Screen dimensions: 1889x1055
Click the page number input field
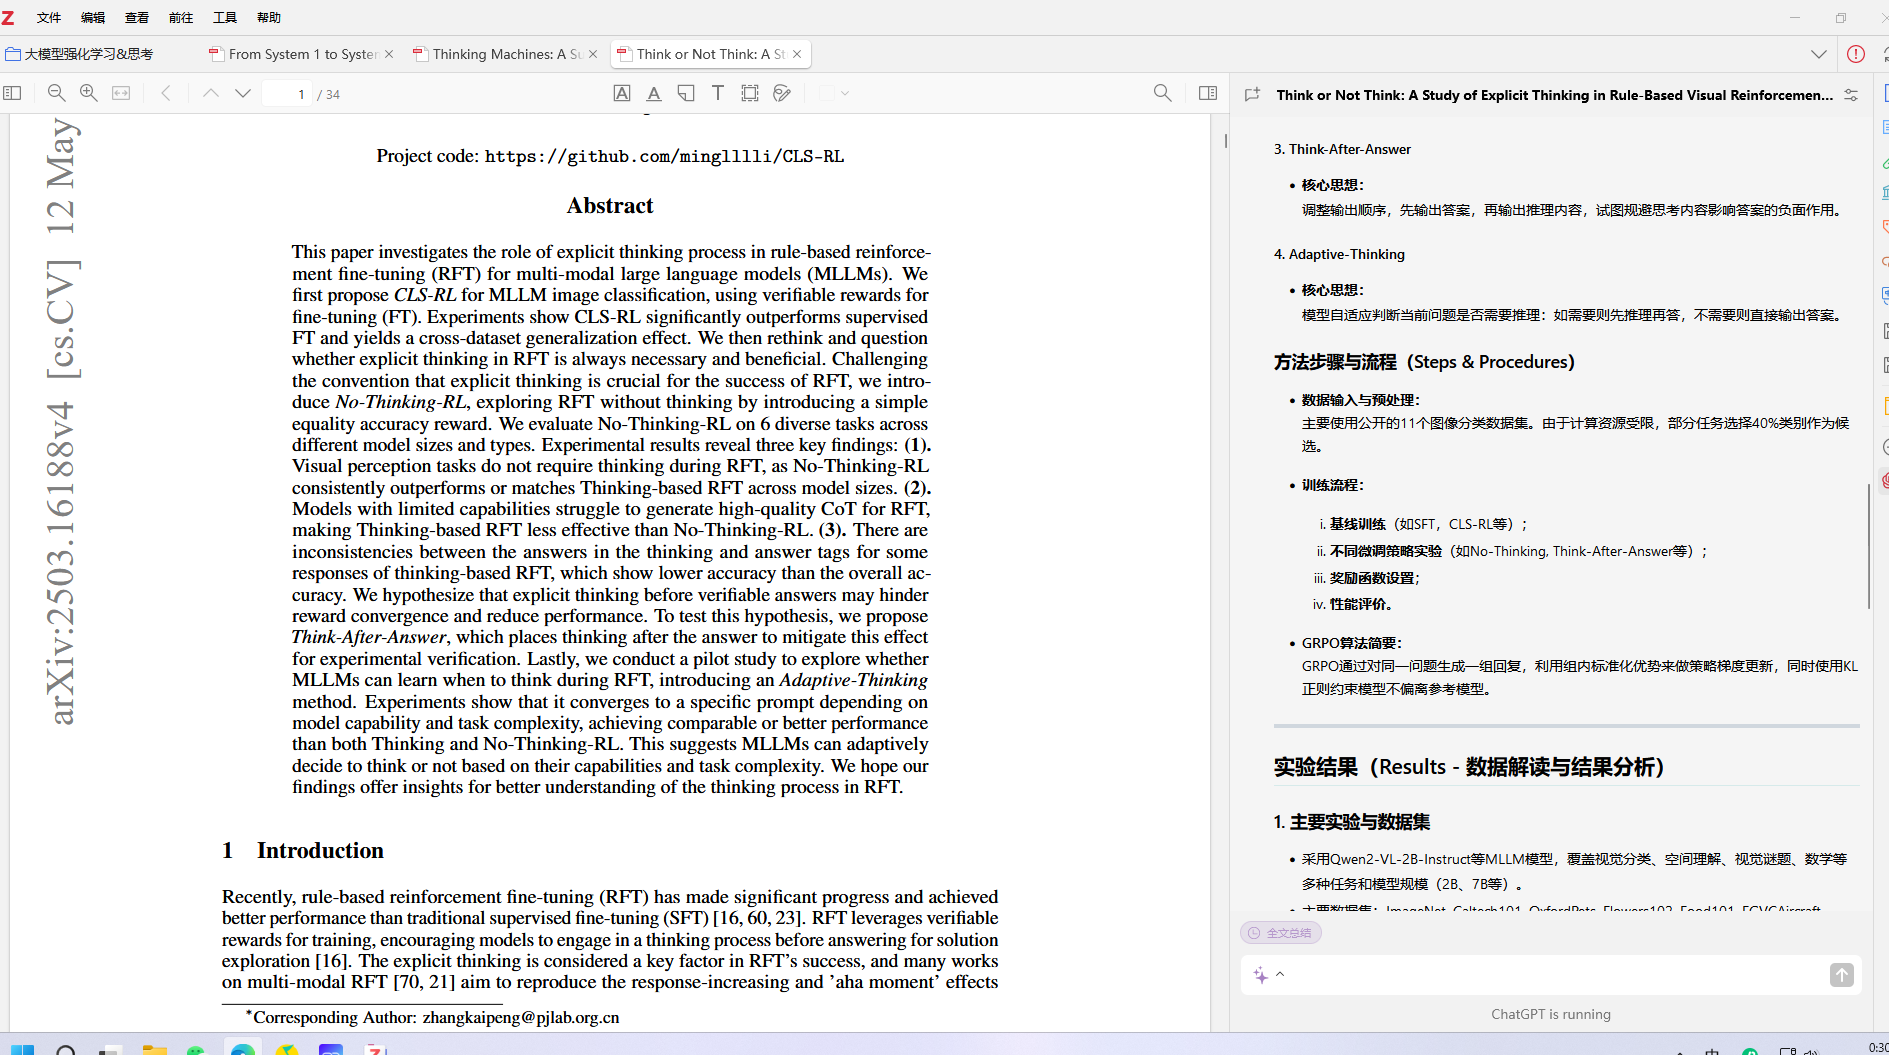coord(287,94)
